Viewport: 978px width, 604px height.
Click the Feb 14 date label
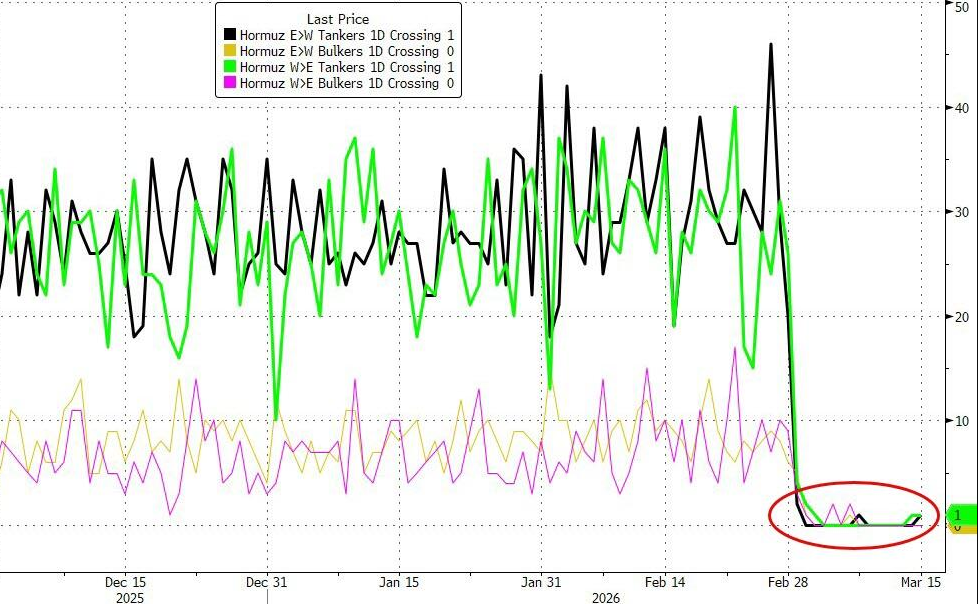665,582
